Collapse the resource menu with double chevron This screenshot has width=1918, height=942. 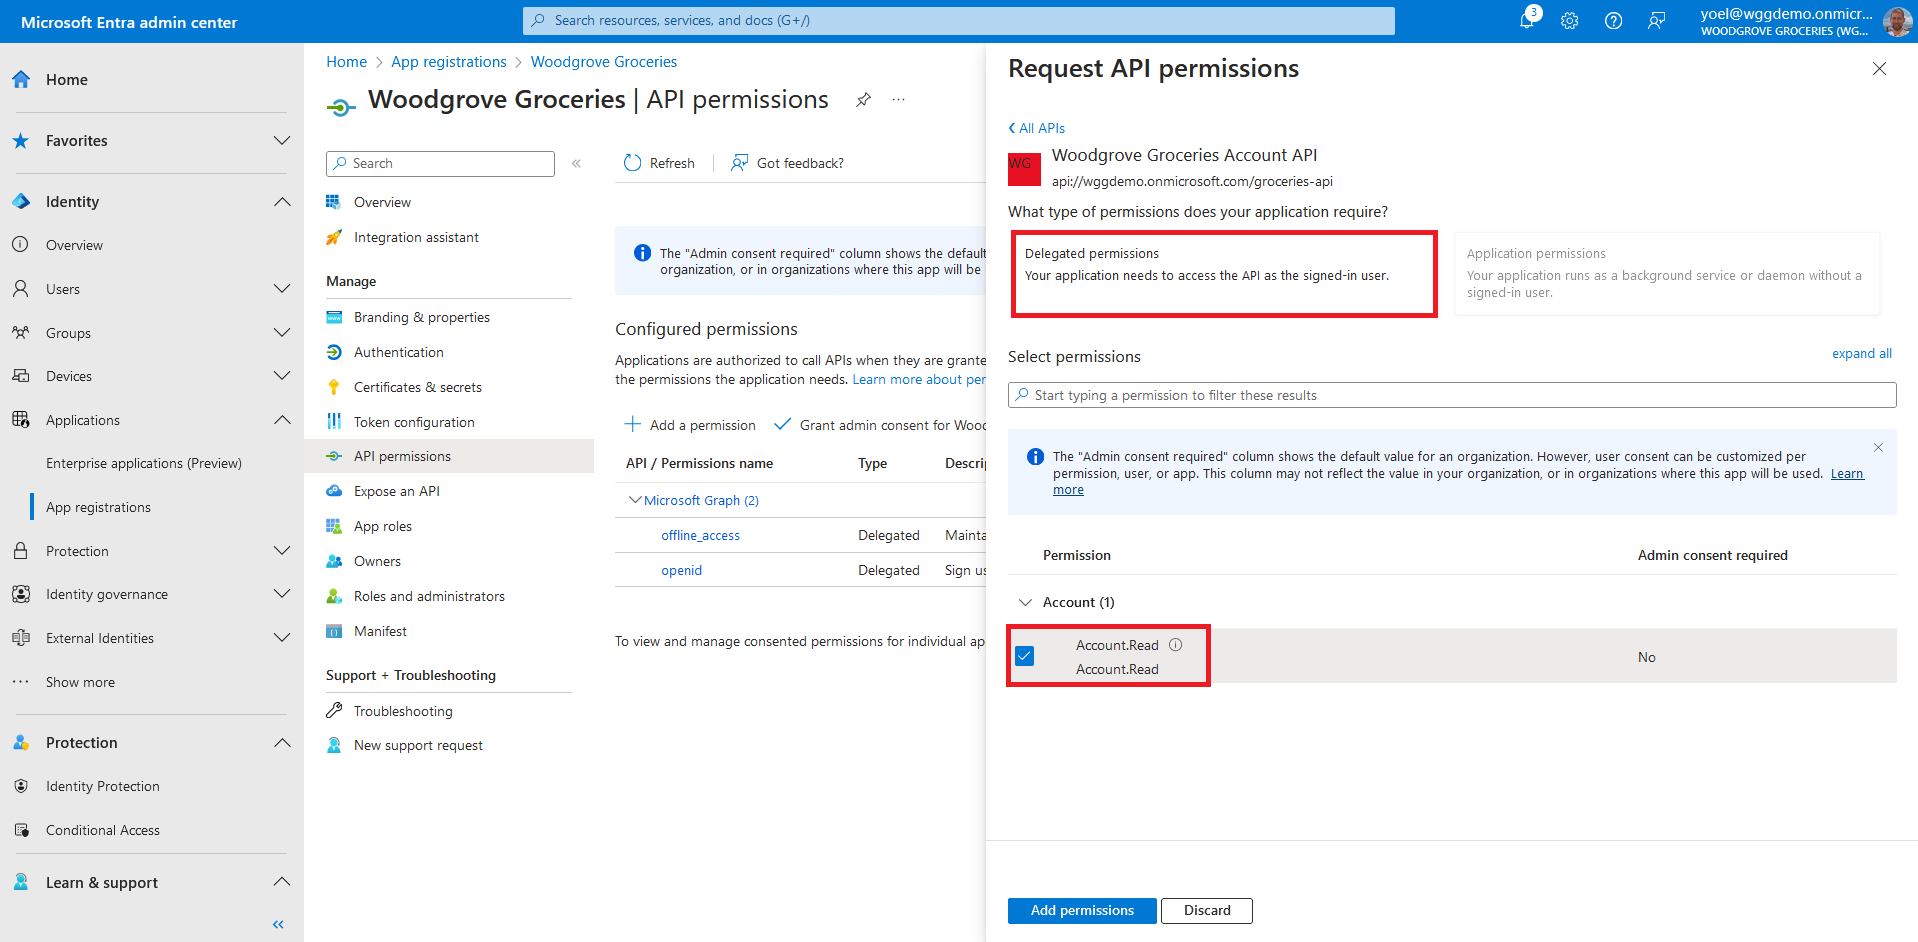click(576, 163)
